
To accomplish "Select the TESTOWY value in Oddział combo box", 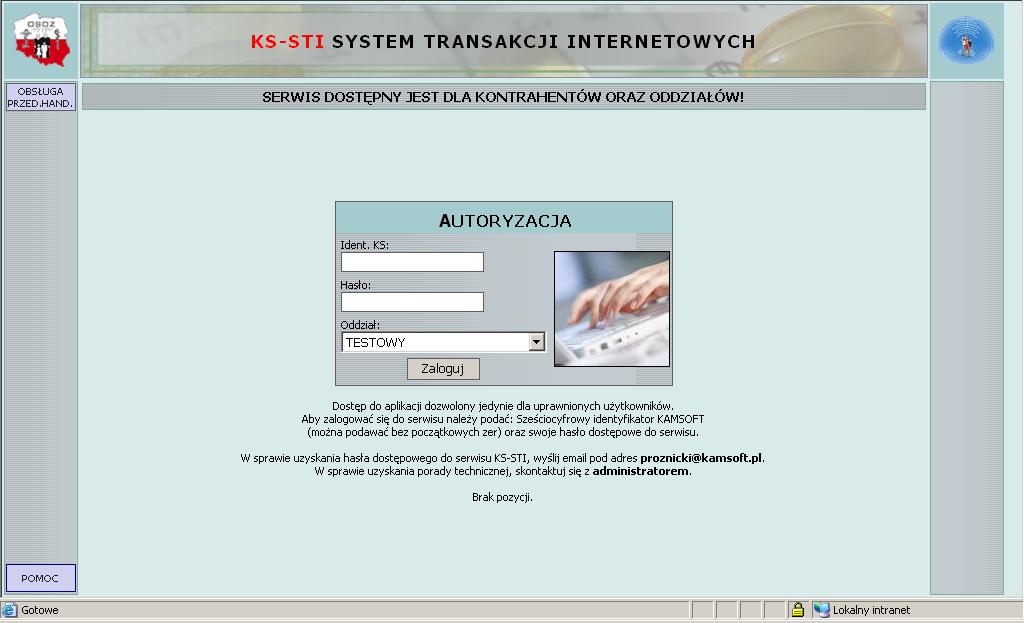I will tap(434, 342).
